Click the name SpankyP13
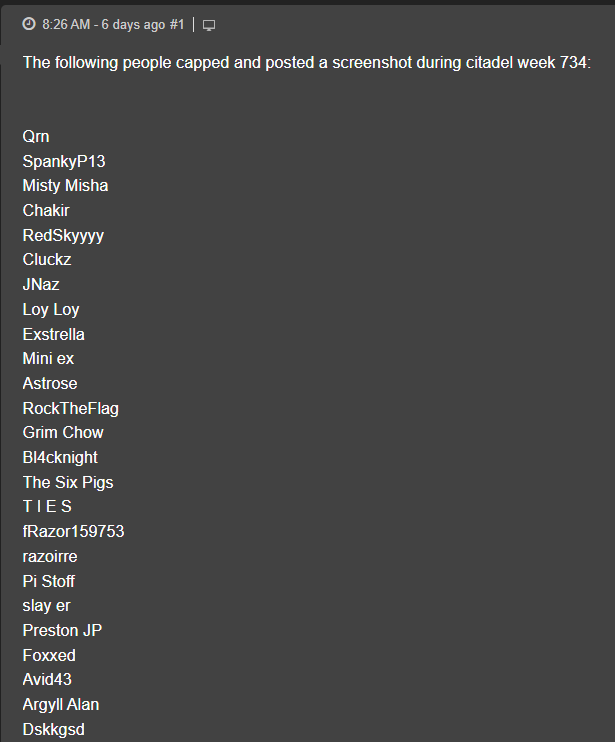Image resolution: width=615 pixels, height=742 pixels. point(64,161)
